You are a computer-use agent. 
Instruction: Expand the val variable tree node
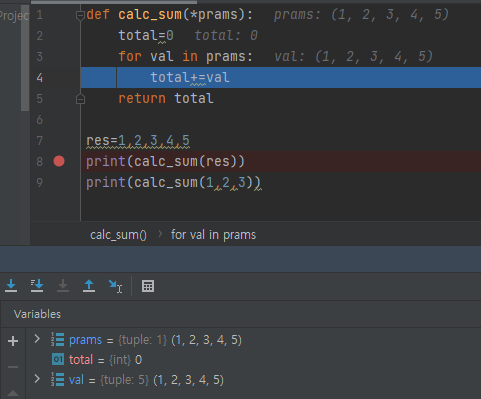[37, 379]
